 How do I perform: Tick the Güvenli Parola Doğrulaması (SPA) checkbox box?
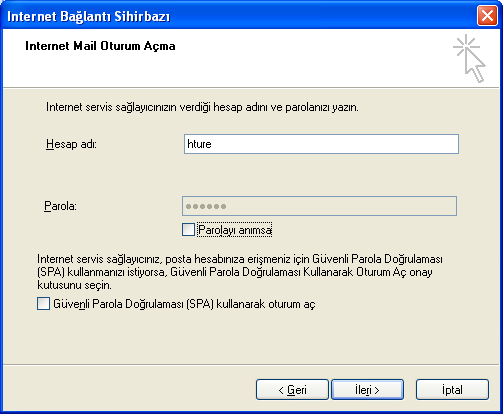tap(43, 304)
